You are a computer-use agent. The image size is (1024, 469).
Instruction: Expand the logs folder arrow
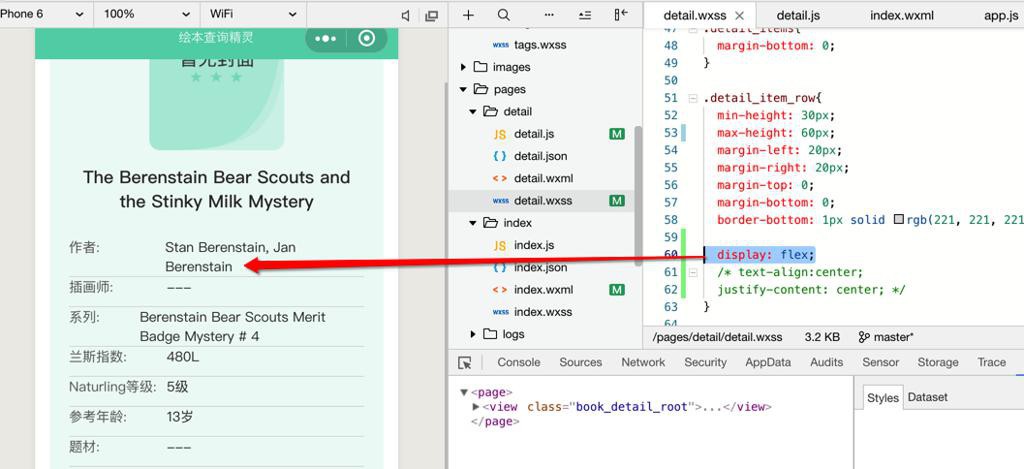[473, 334]
